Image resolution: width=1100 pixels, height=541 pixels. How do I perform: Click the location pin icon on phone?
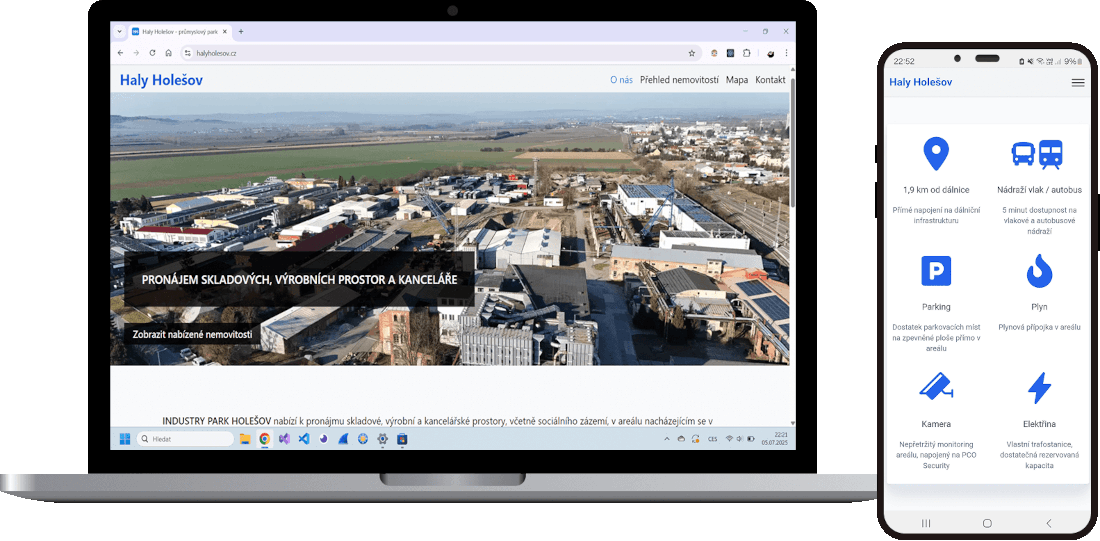935,154
